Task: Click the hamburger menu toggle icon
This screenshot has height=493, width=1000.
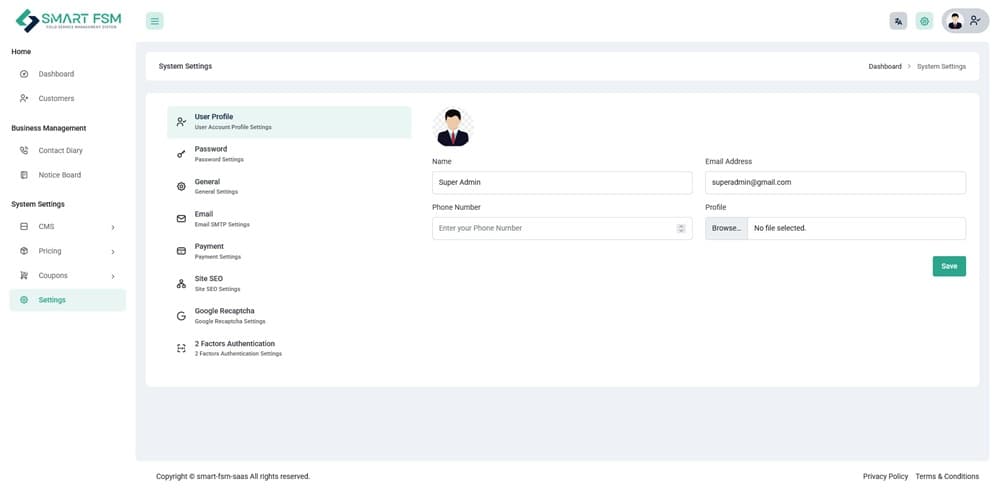Action: tap(154, 21)
